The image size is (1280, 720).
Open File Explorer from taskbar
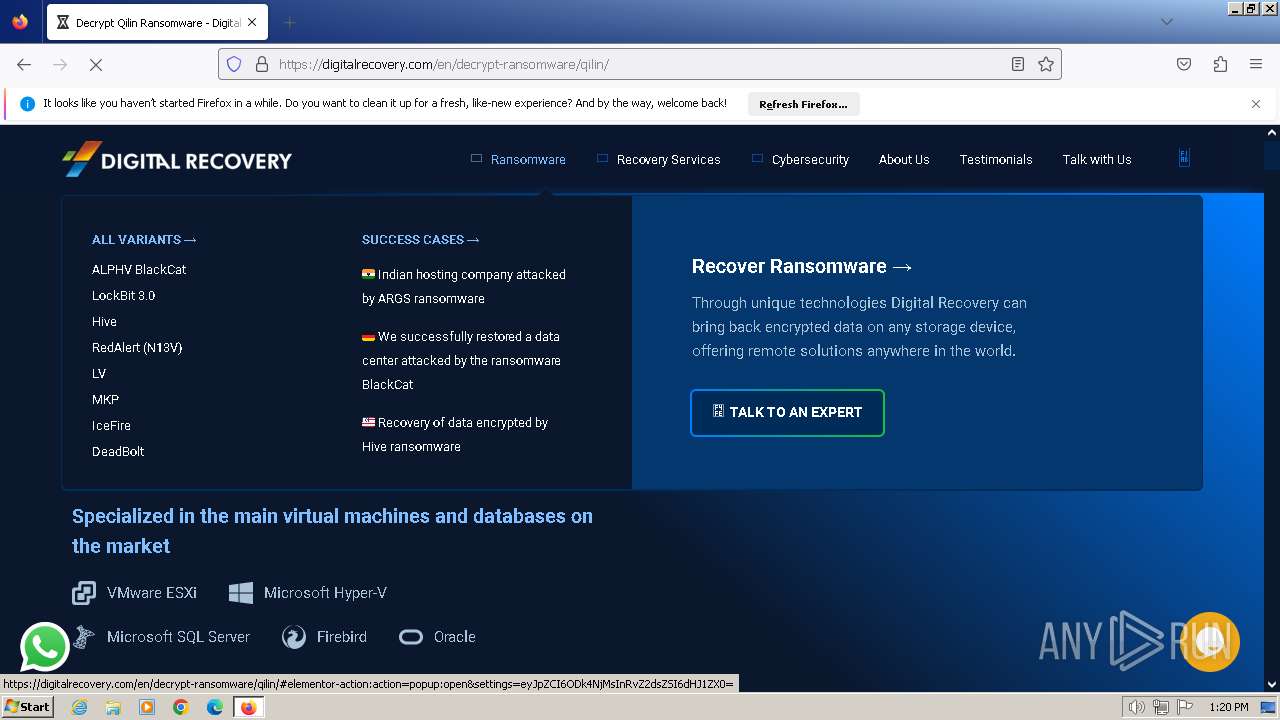113,707
